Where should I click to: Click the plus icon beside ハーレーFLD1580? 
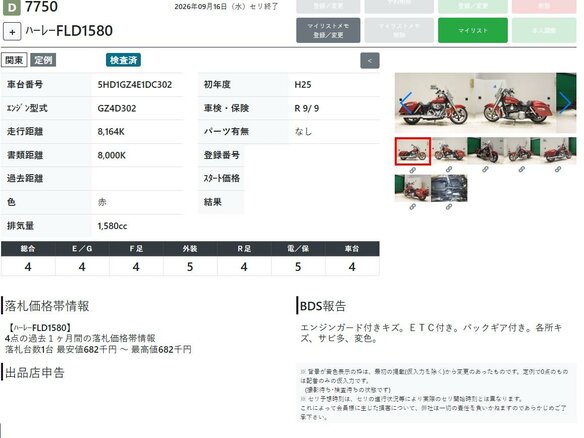pos(12,32)
